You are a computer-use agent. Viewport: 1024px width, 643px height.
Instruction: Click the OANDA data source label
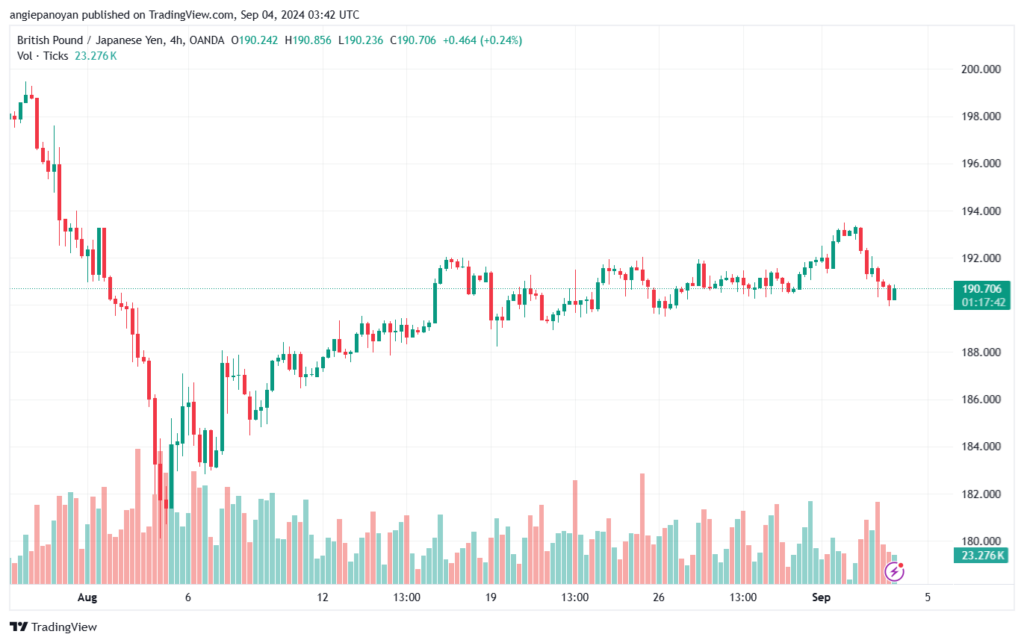(x=206, y=40)
